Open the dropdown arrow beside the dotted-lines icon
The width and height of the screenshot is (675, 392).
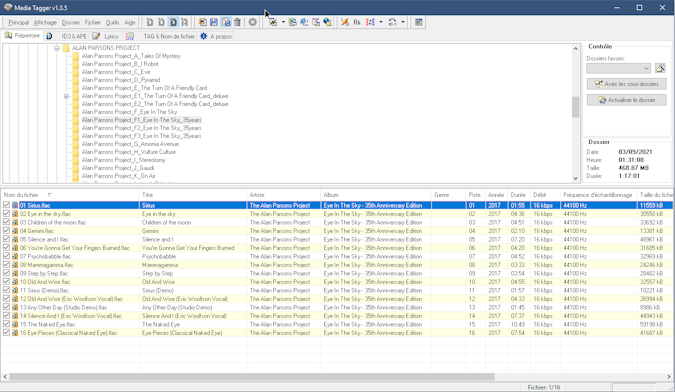[381, 22]
